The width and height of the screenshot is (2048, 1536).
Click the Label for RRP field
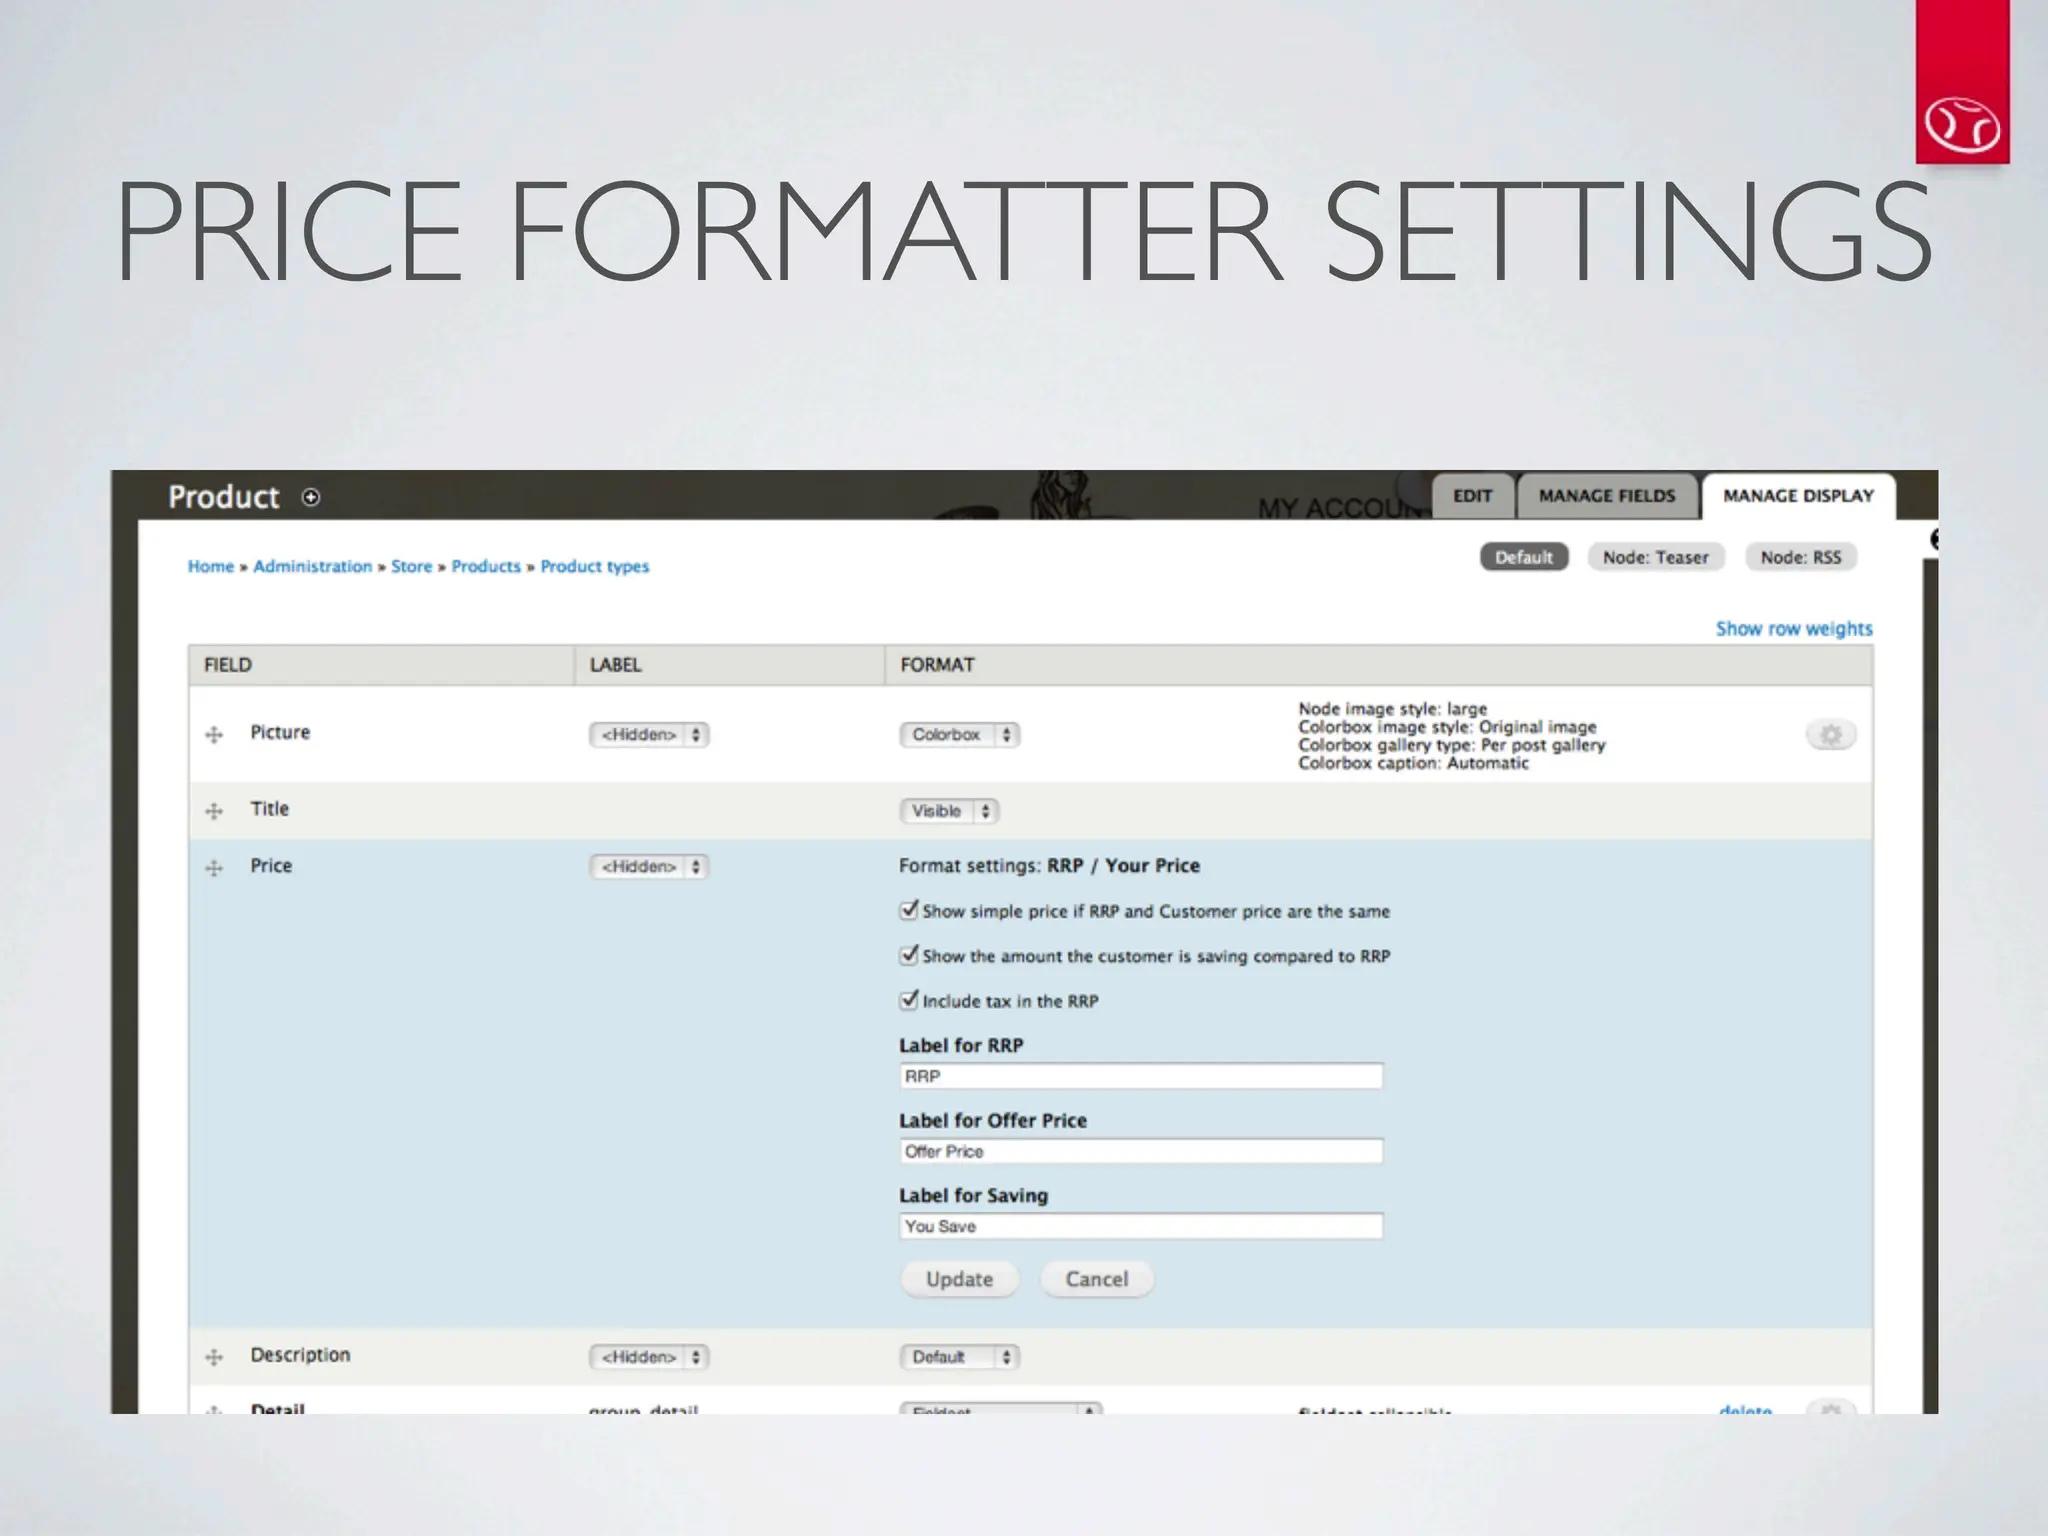pos(1141,1076)
